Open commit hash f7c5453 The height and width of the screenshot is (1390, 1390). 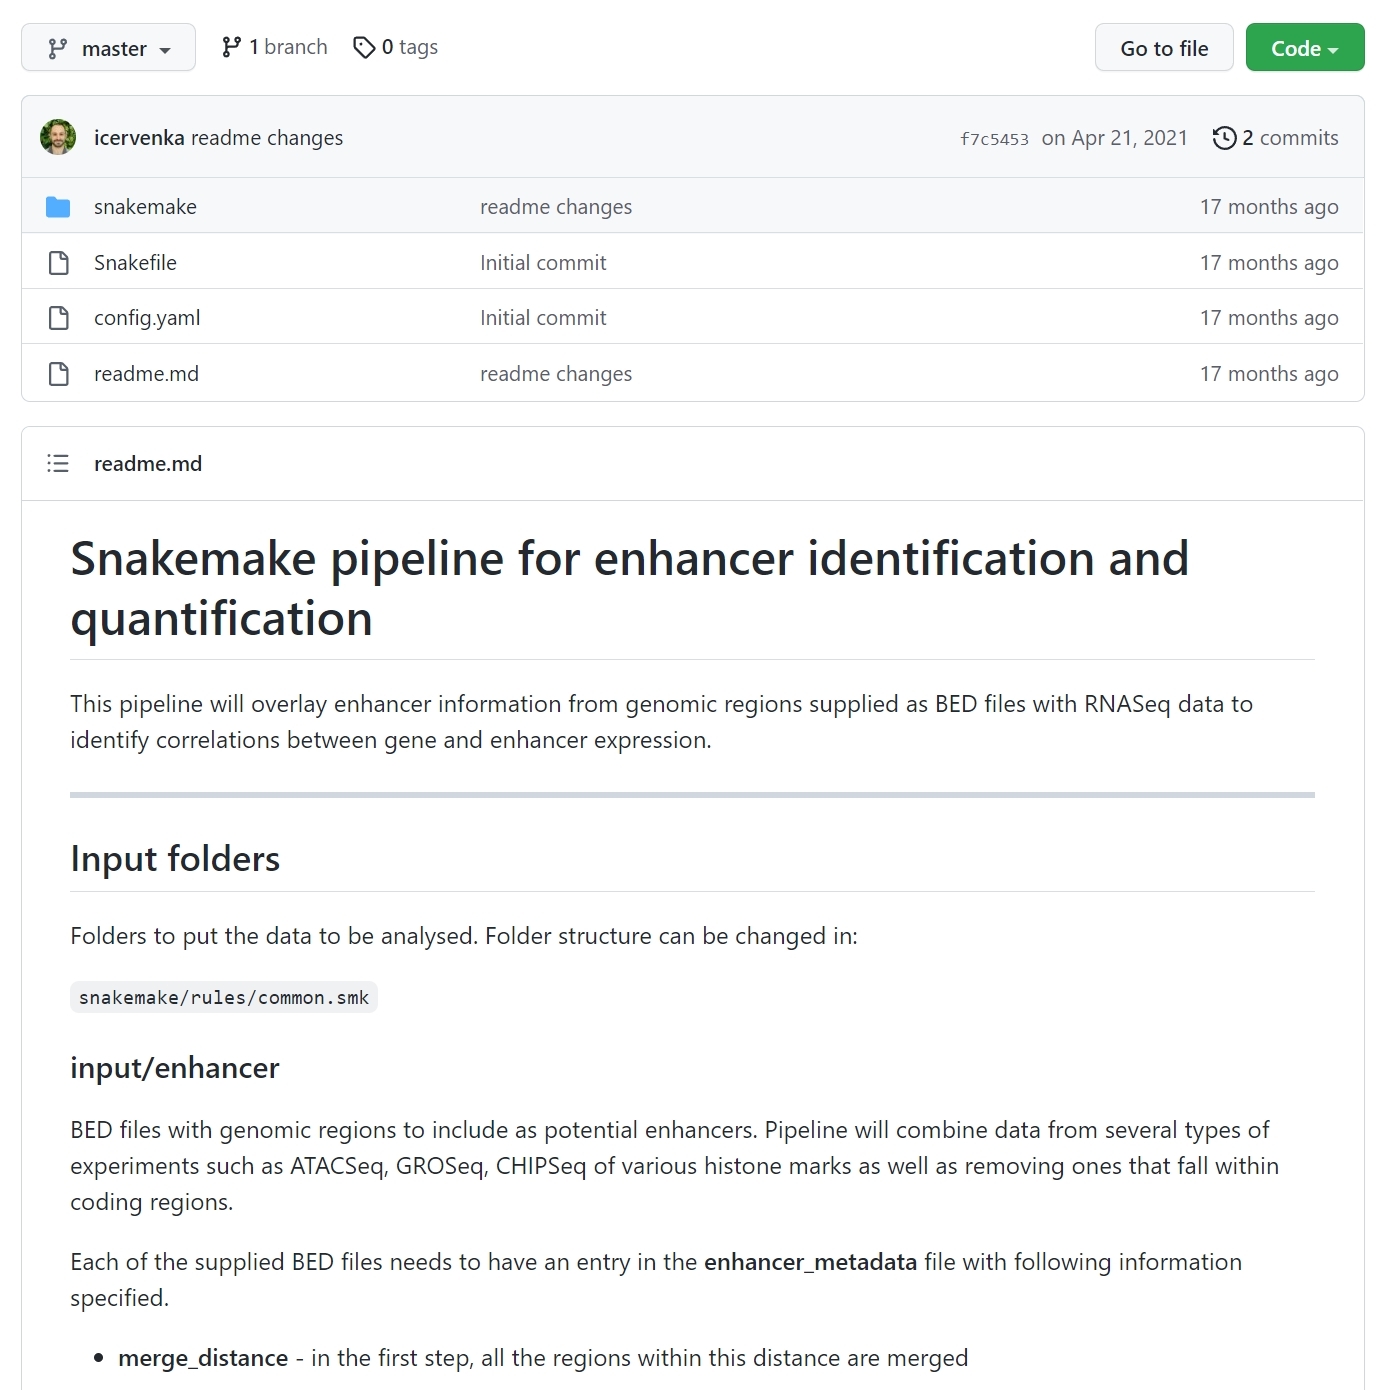click(x=994, y=139)
